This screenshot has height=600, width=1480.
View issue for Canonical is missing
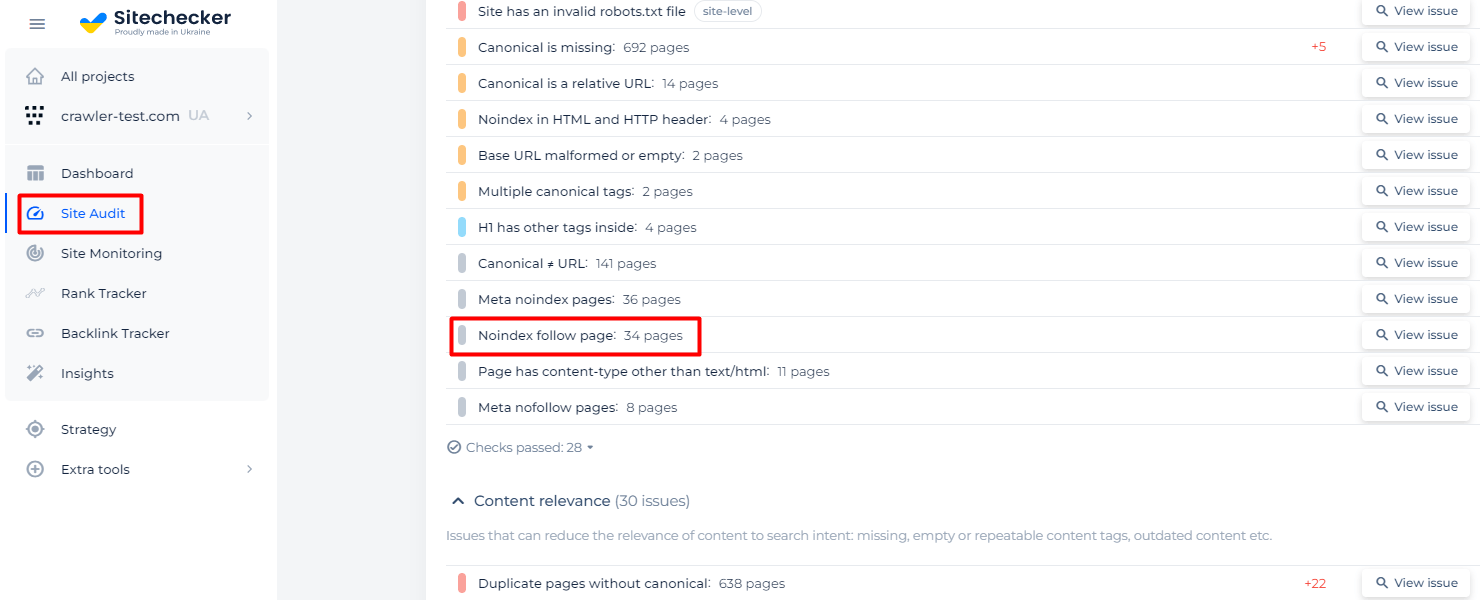click(1415, 46)
